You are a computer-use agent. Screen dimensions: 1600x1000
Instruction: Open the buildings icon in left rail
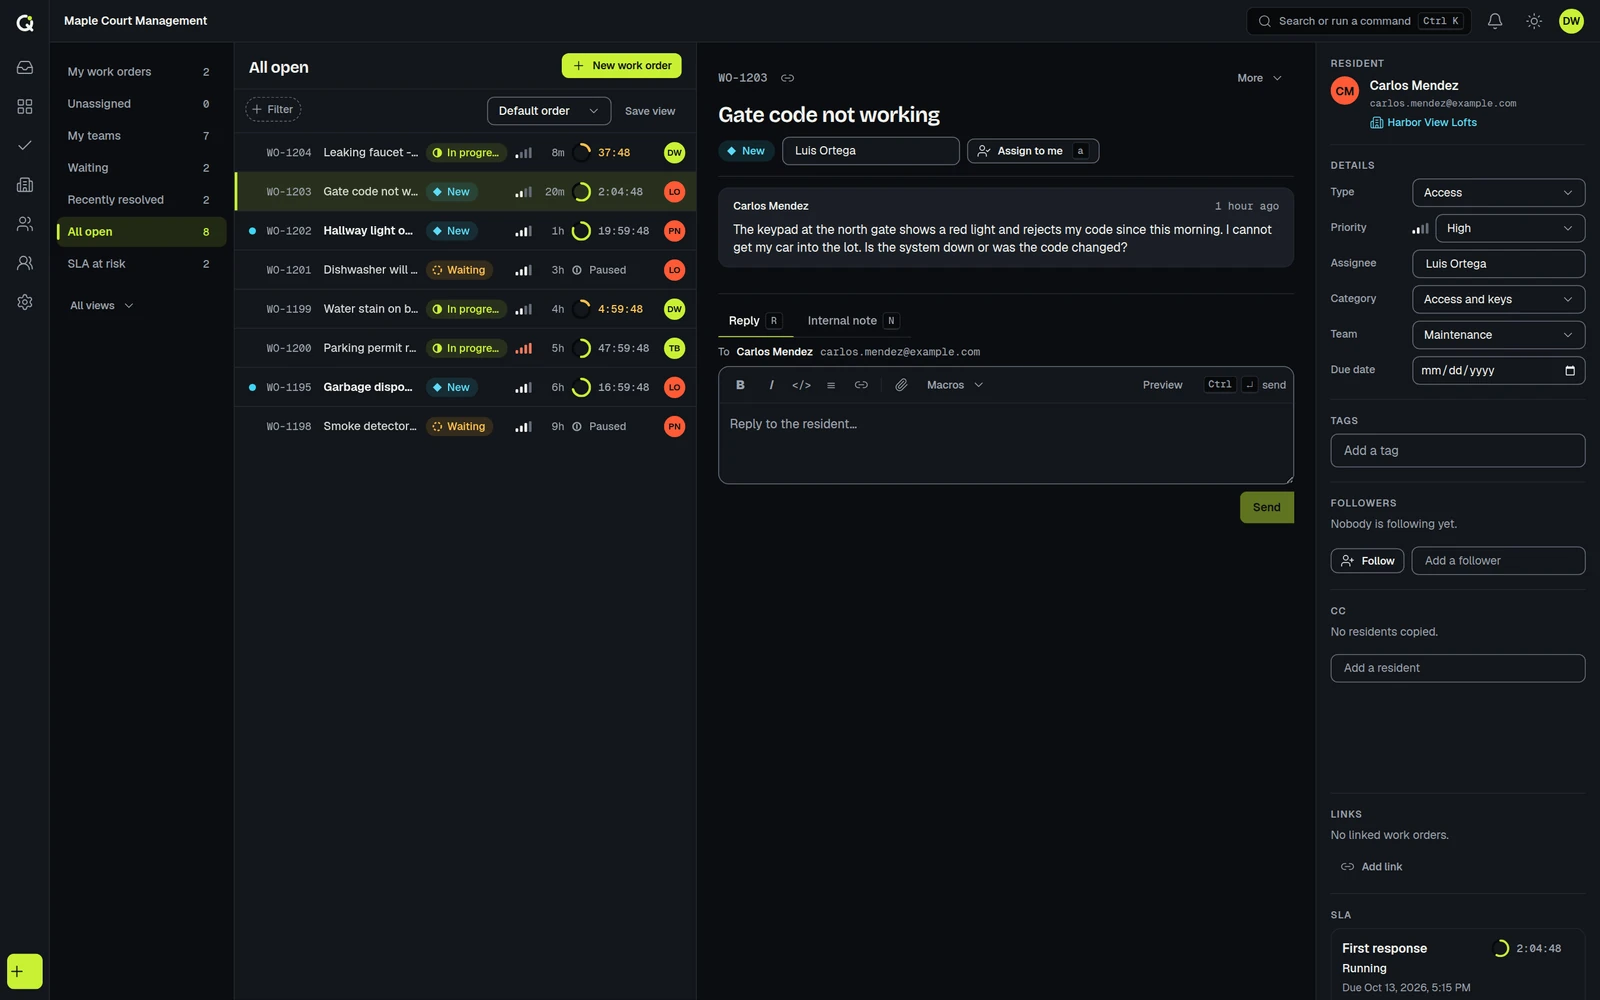[25, 184]
